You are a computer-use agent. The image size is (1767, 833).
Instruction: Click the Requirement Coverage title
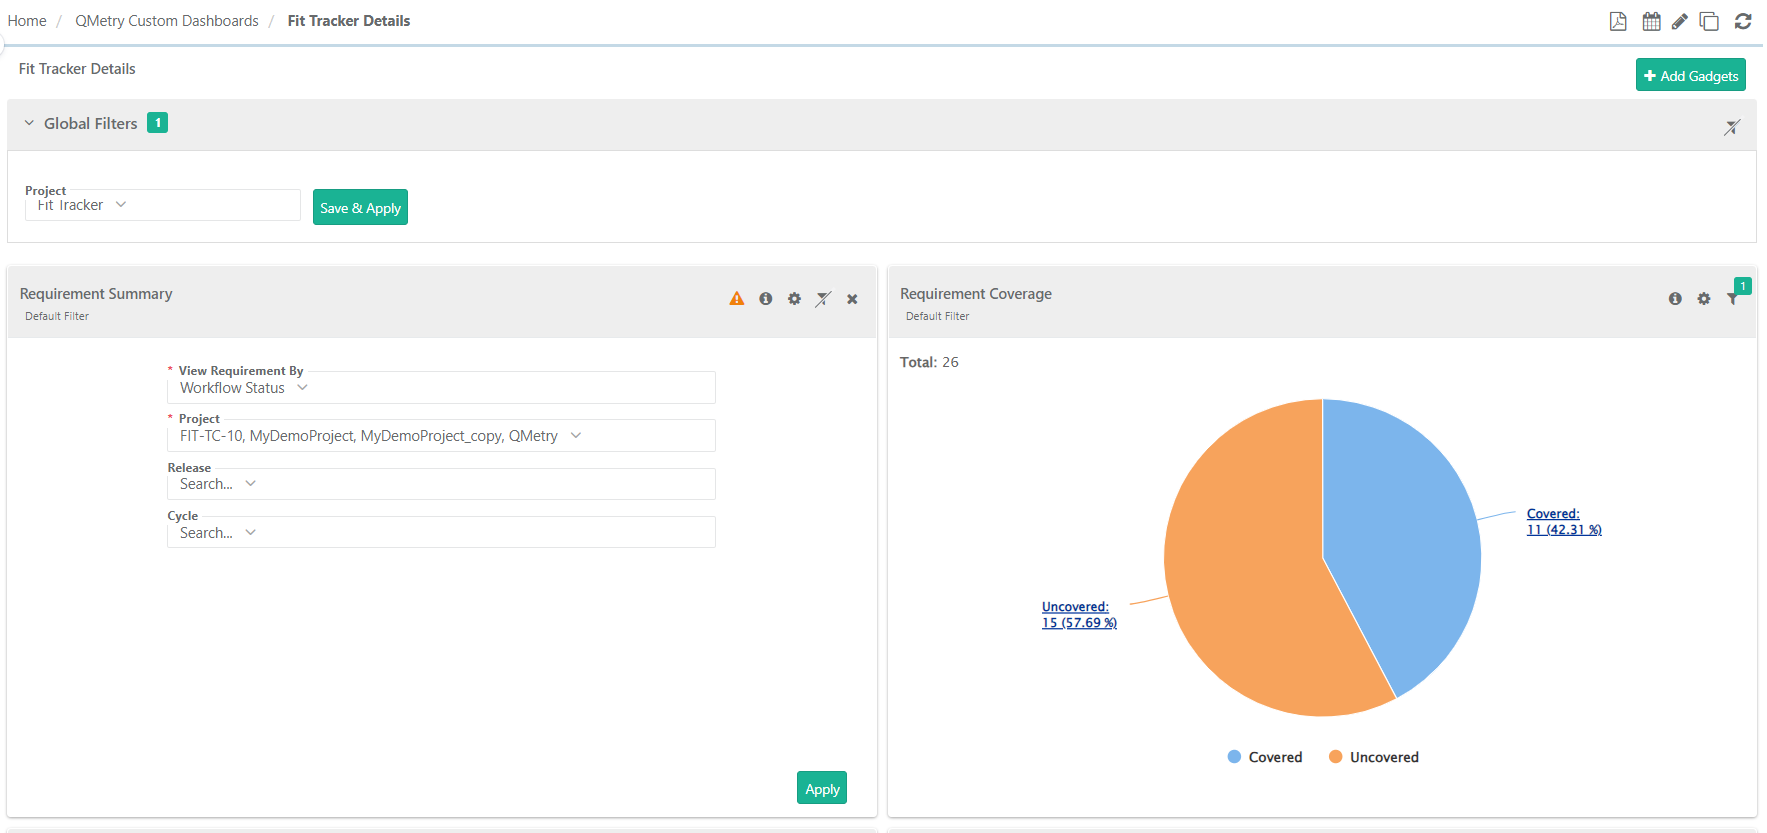pyautogui.click(x=976, y=294)
